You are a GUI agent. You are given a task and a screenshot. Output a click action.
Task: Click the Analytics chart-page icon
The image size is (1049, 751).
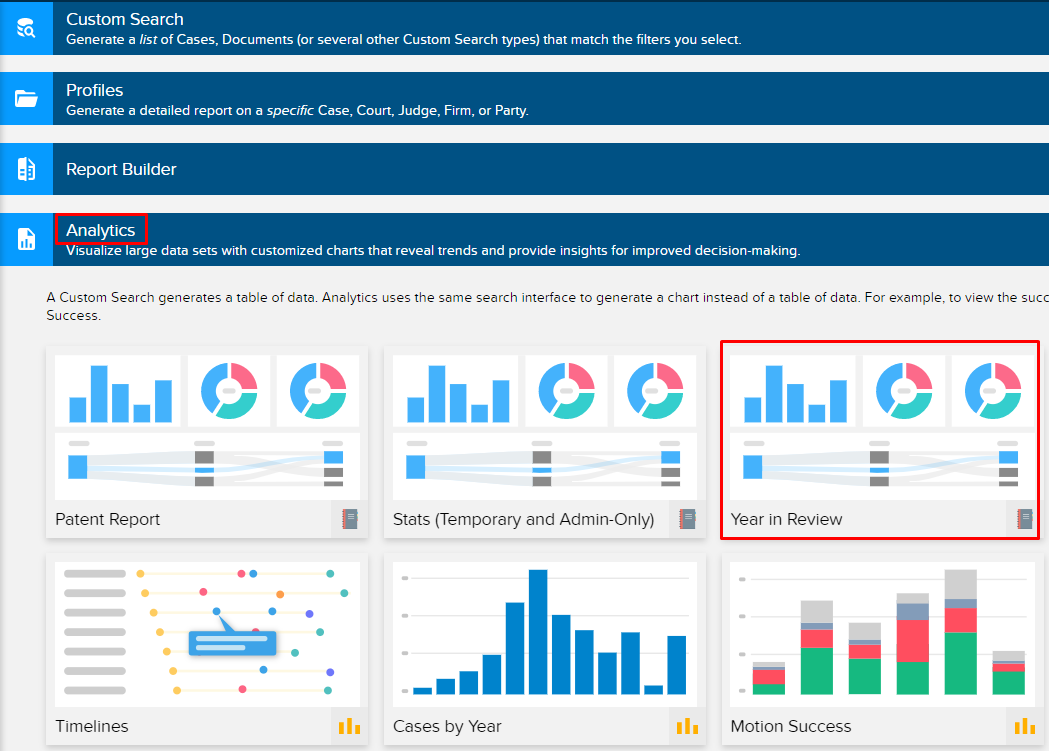[x=26, y=239]
